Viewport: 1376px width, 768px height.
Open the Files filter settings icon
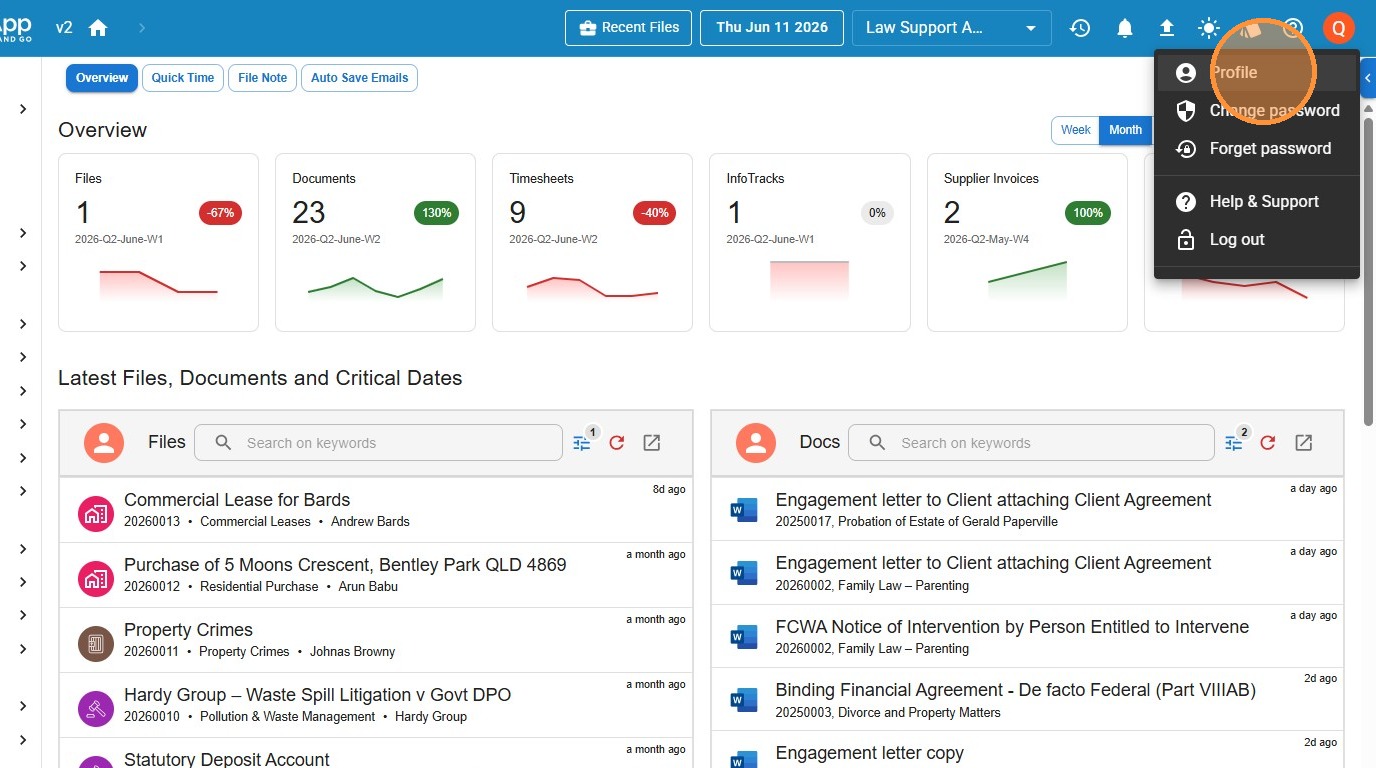(x=583, y=443)
